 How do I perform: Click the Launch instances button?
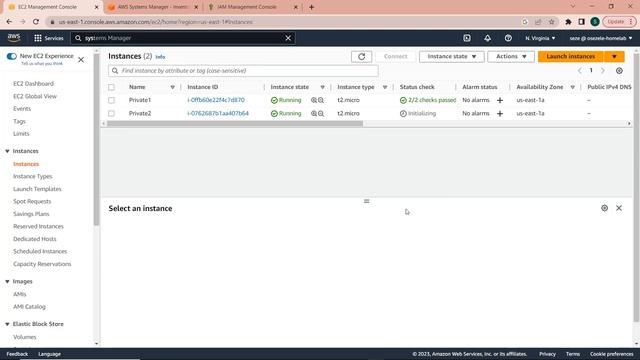coord(571,56)
